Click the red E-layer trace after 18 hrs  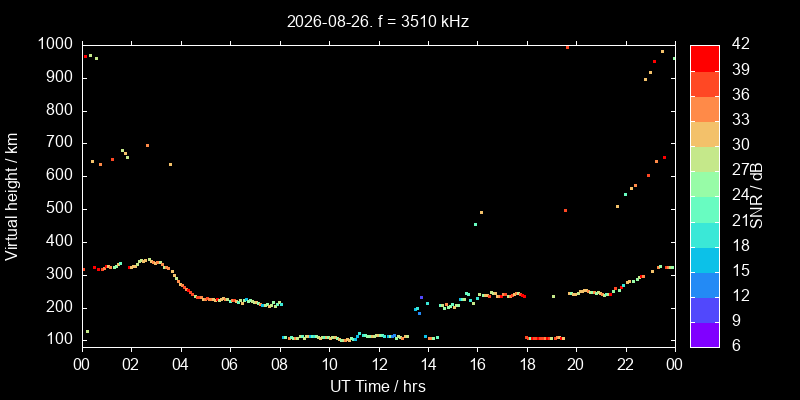545,338
